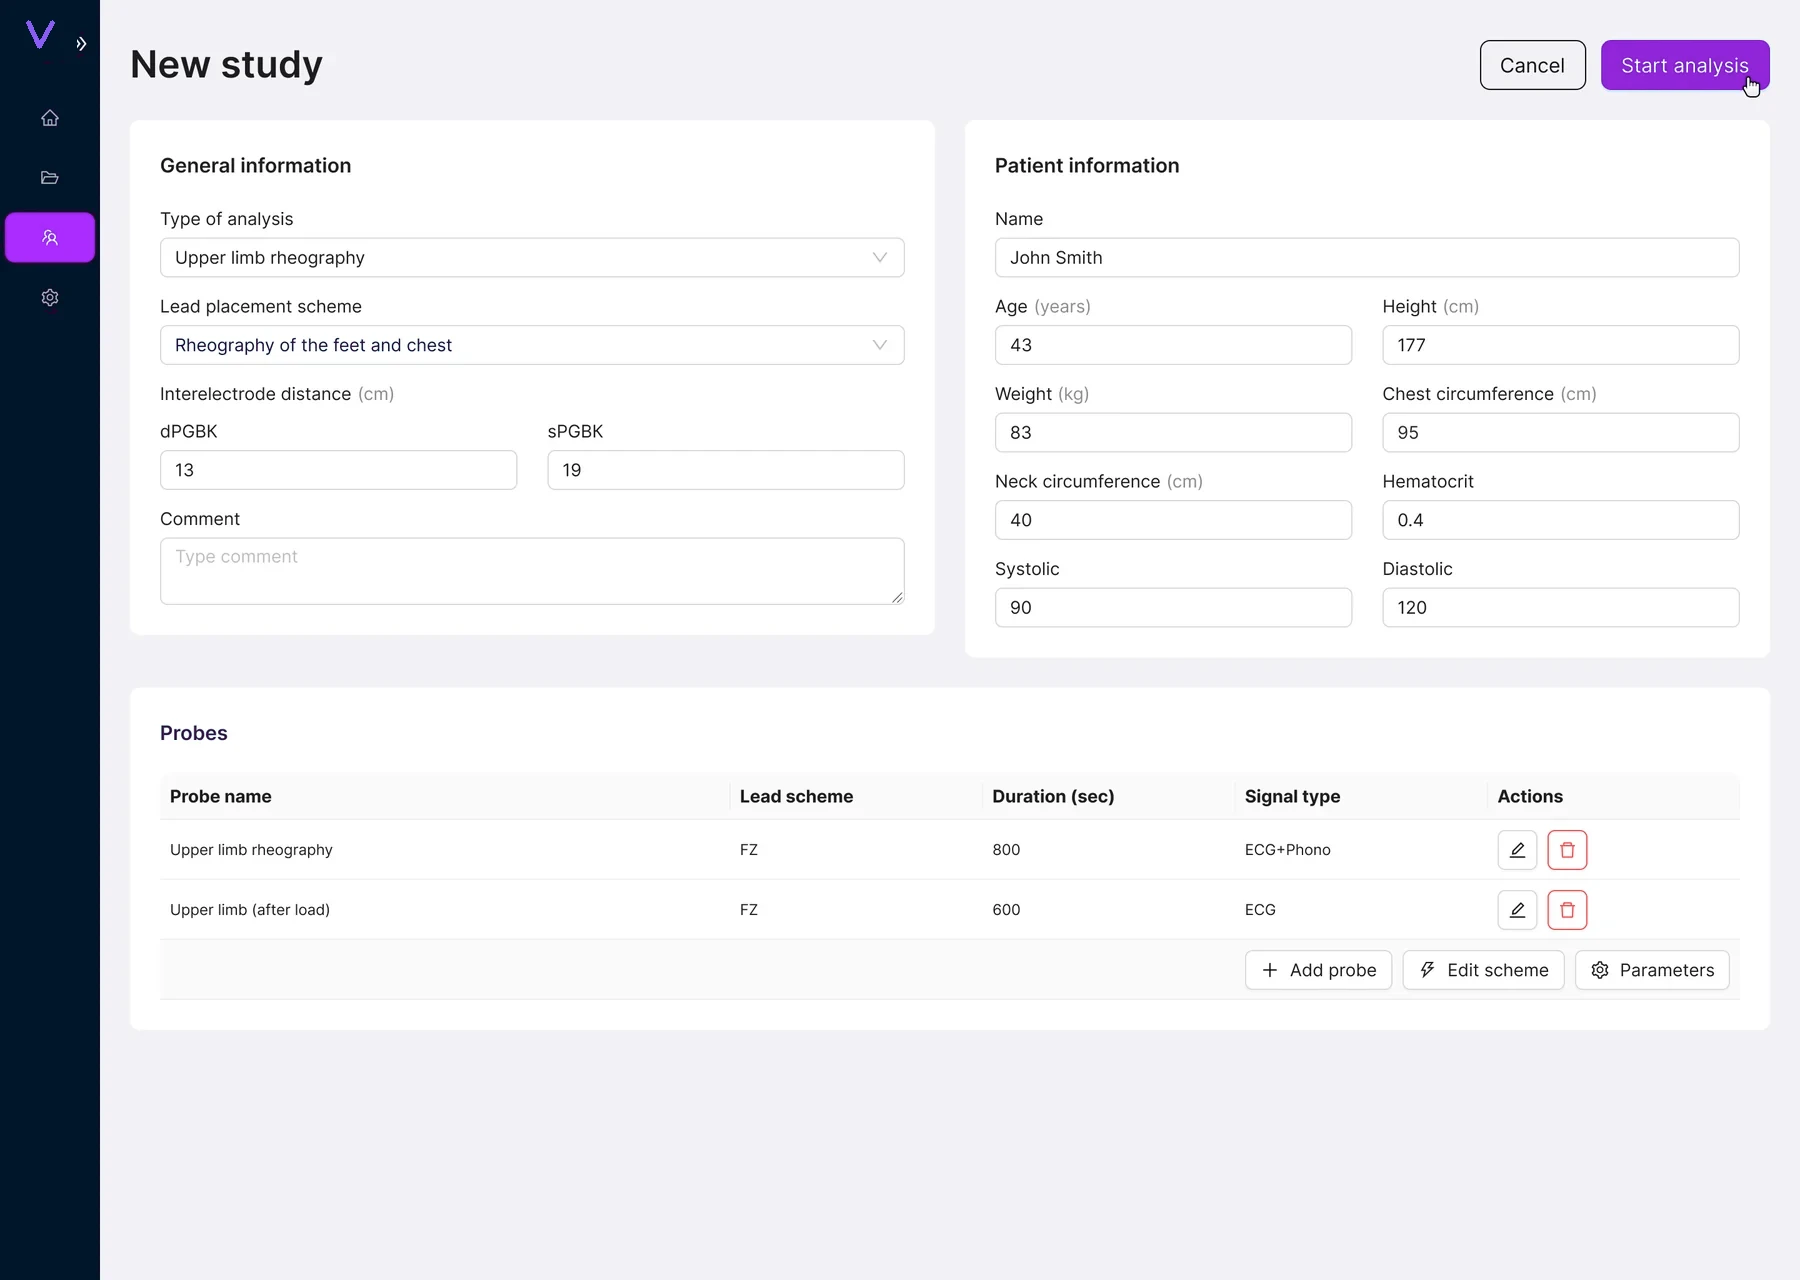Click the Diastolic pressure field

click(x=1561, y=608)
